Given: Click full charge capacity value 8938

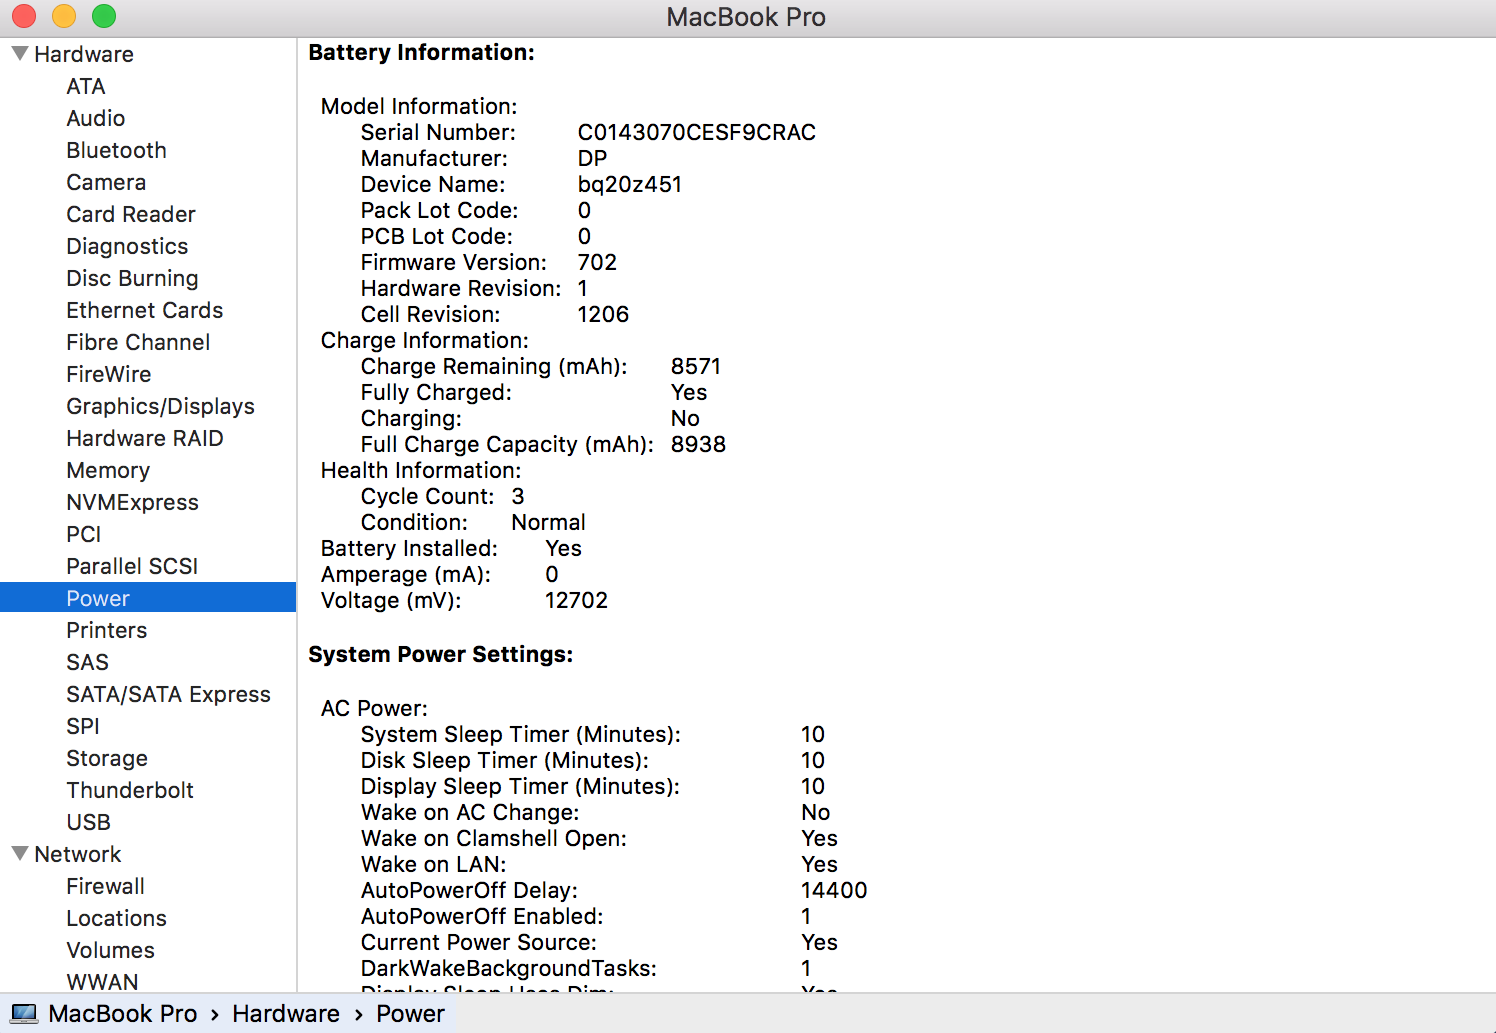Looking at the screenshot, I should point(698,444).
